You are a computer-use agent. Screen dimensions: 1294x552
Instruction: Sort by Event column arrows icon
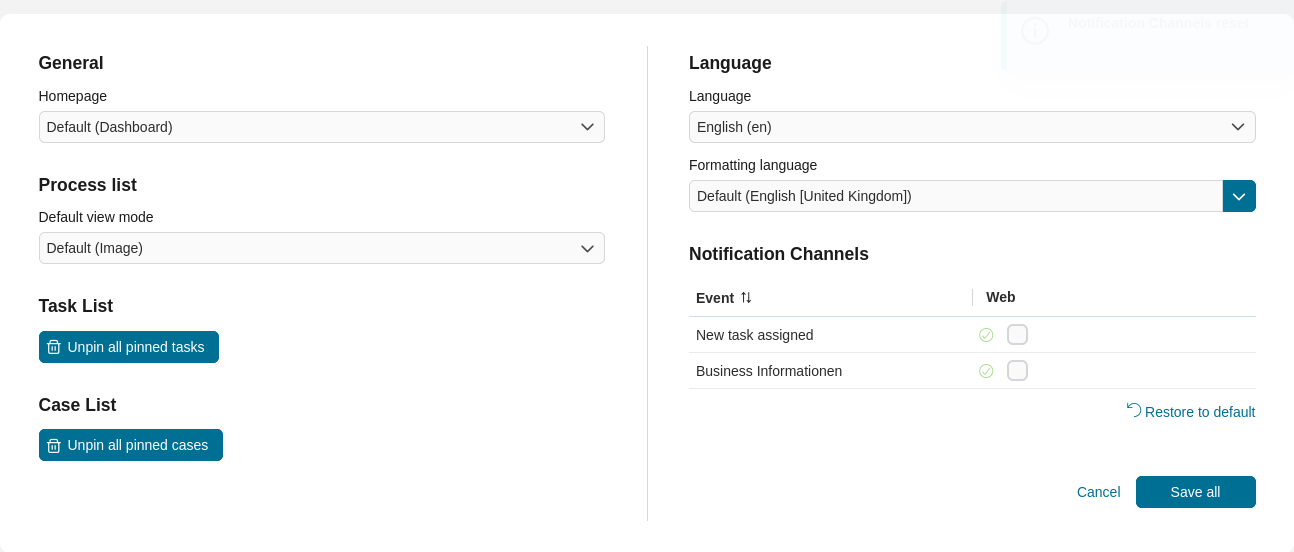[746, 297]
